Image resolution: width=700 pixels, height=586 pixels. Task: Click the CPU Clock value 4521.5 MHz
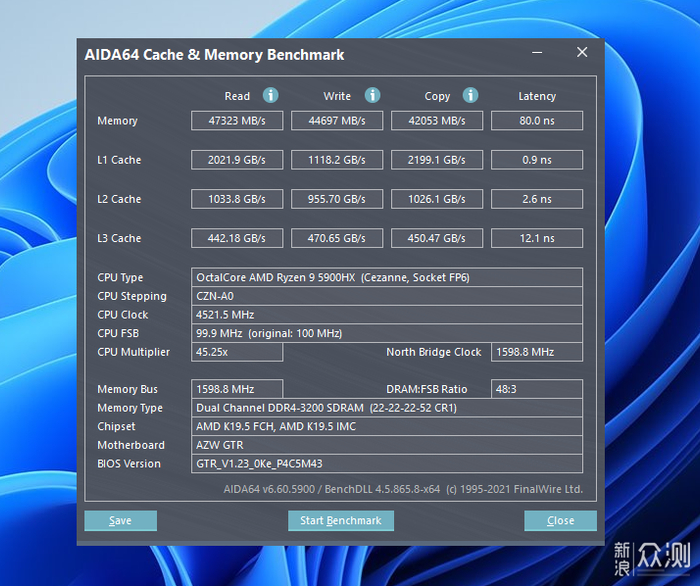coord(387,315)
